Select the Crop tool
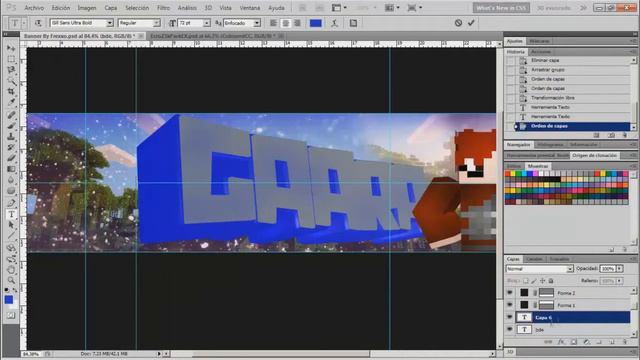 point(11,91)
